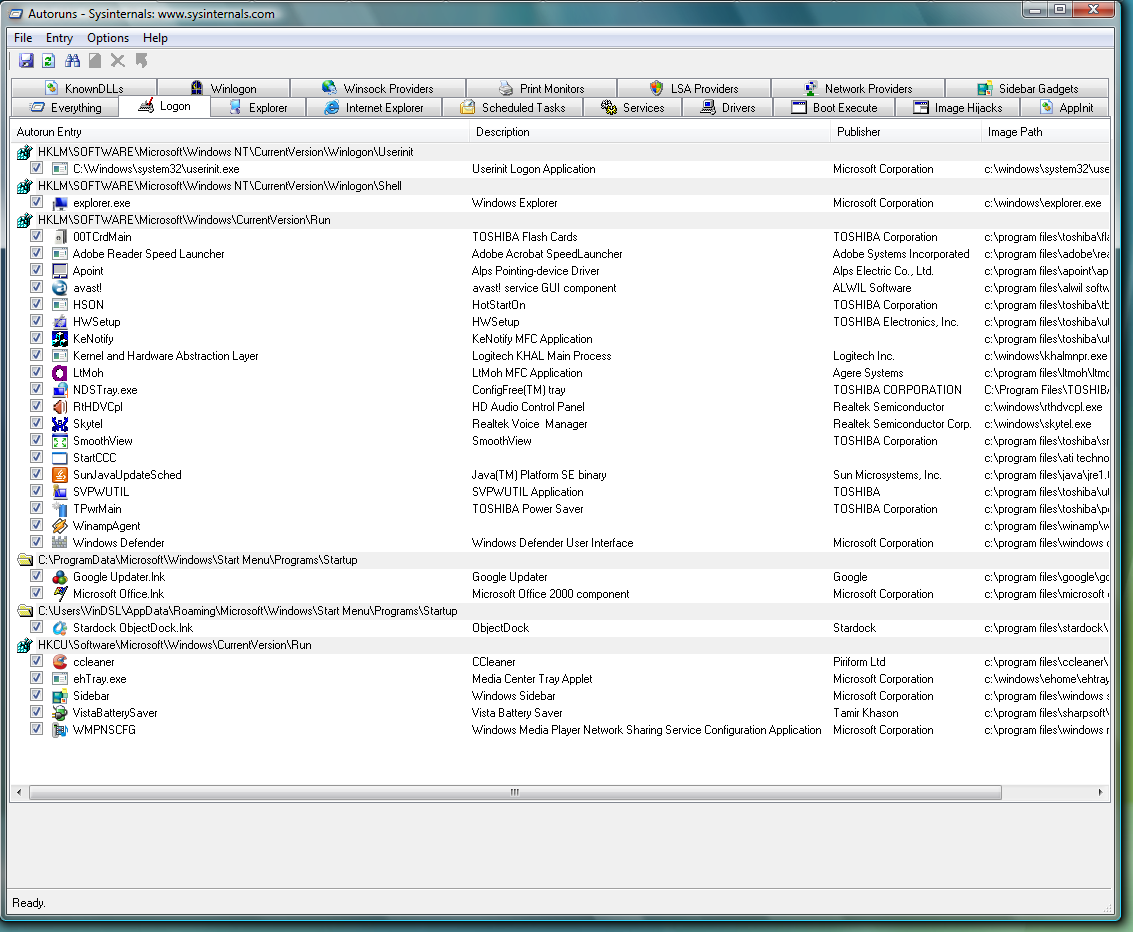Click the horizontal scrollbar thumb
This screenshot has width=1133, height=932.
pyautogui.click(x=515, y=792)
